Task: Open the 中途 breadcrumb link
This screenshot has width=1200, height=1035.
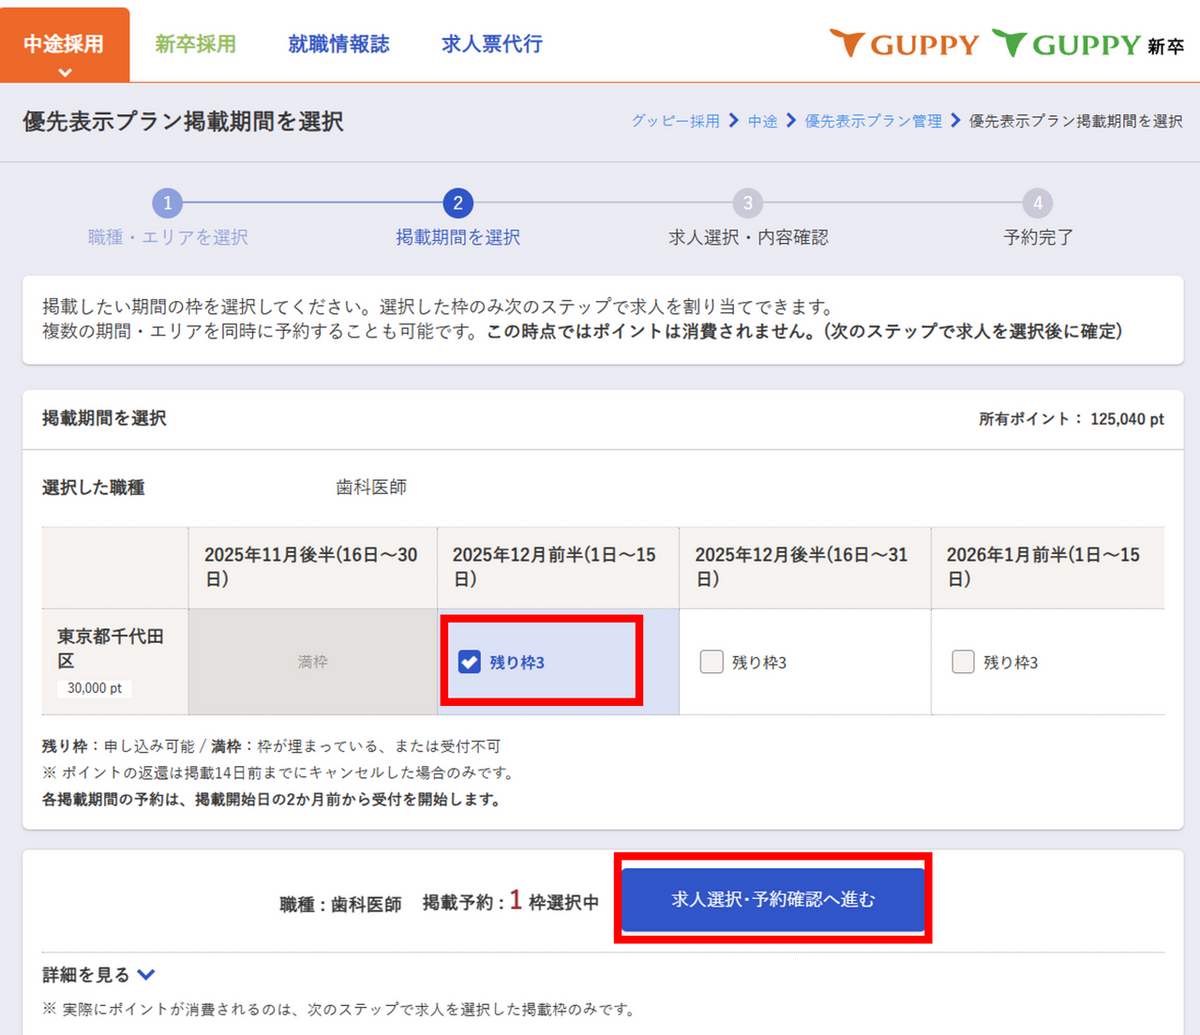Action: (762, 121)
